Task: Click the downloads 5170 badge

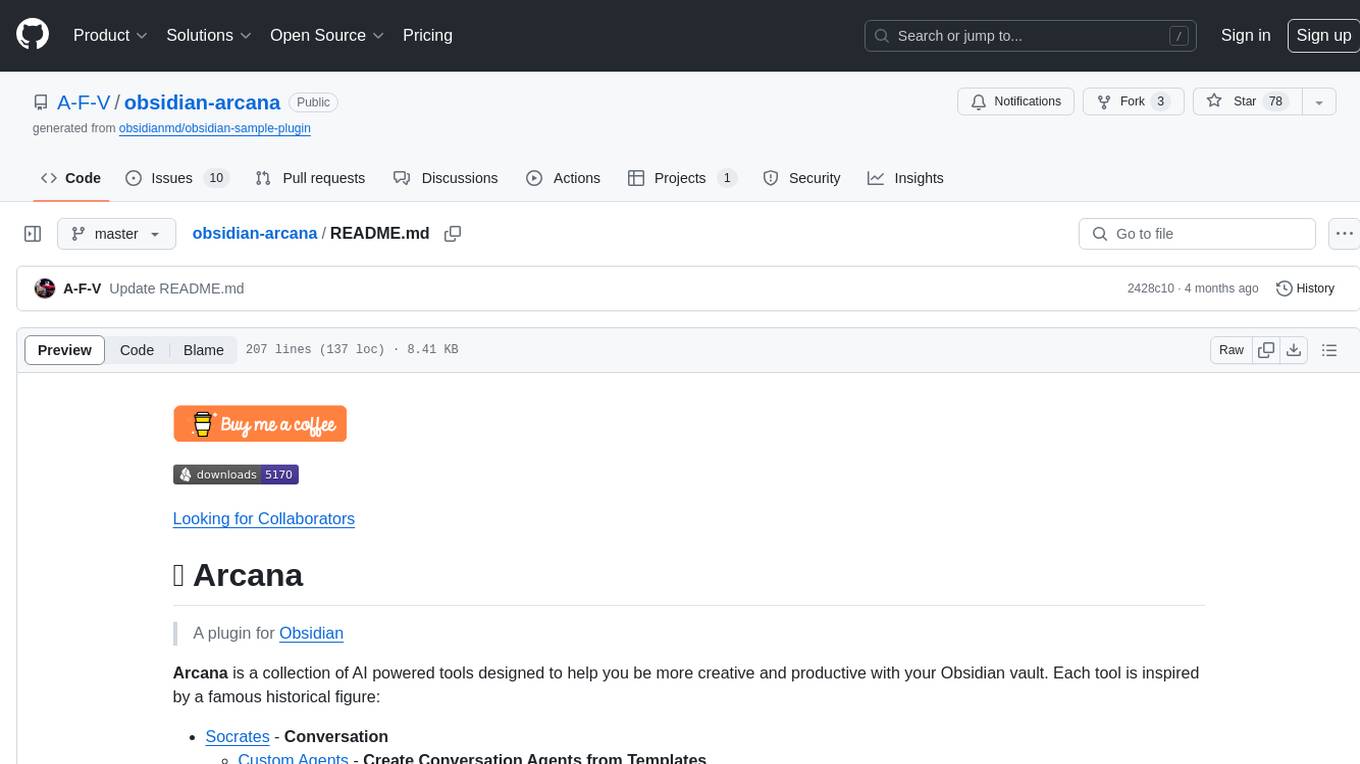Action: 236,474
